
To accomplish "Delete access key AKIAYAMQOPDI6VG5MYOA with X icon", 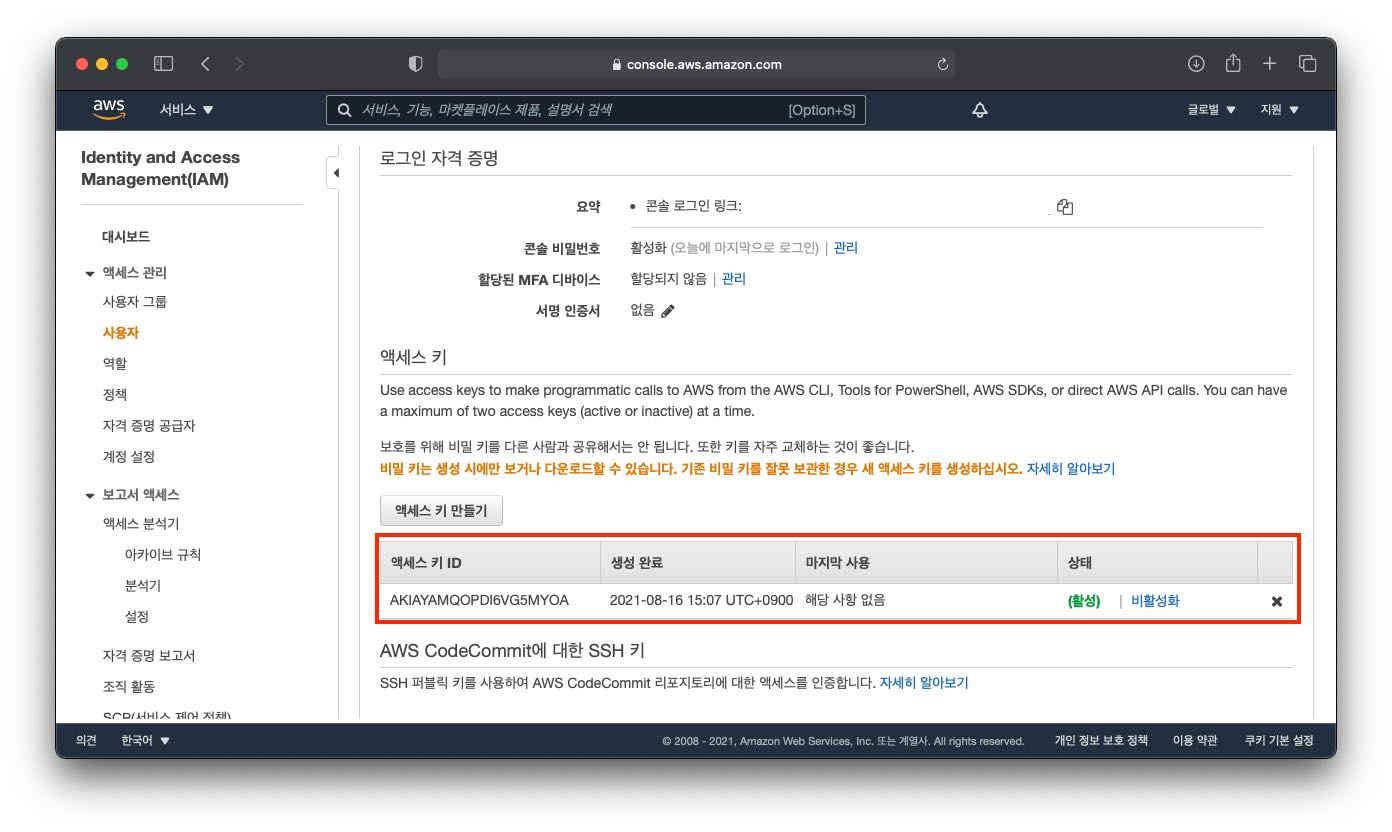I will point(1276,602).
